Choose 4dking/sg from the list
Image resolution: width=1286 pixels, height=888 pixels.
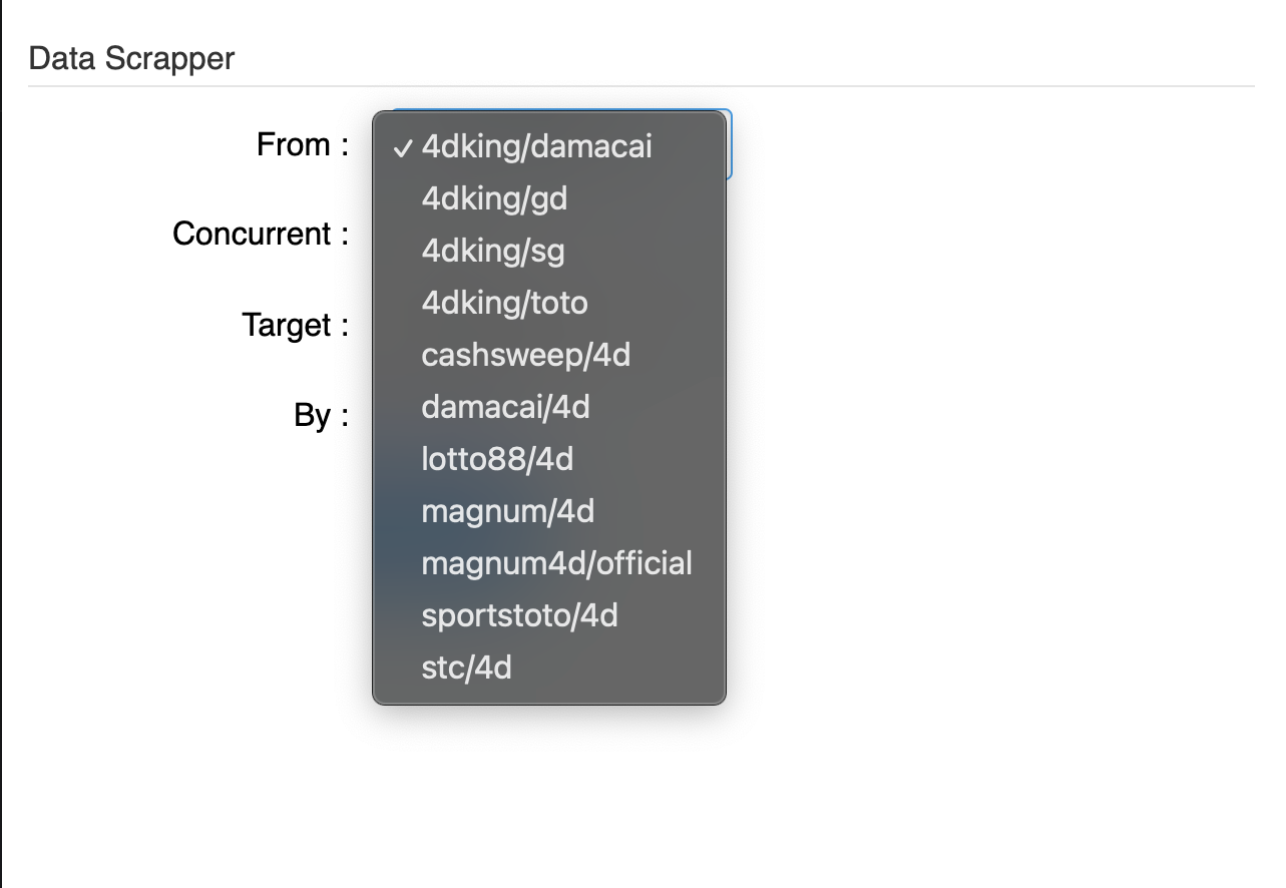(549, 251)
